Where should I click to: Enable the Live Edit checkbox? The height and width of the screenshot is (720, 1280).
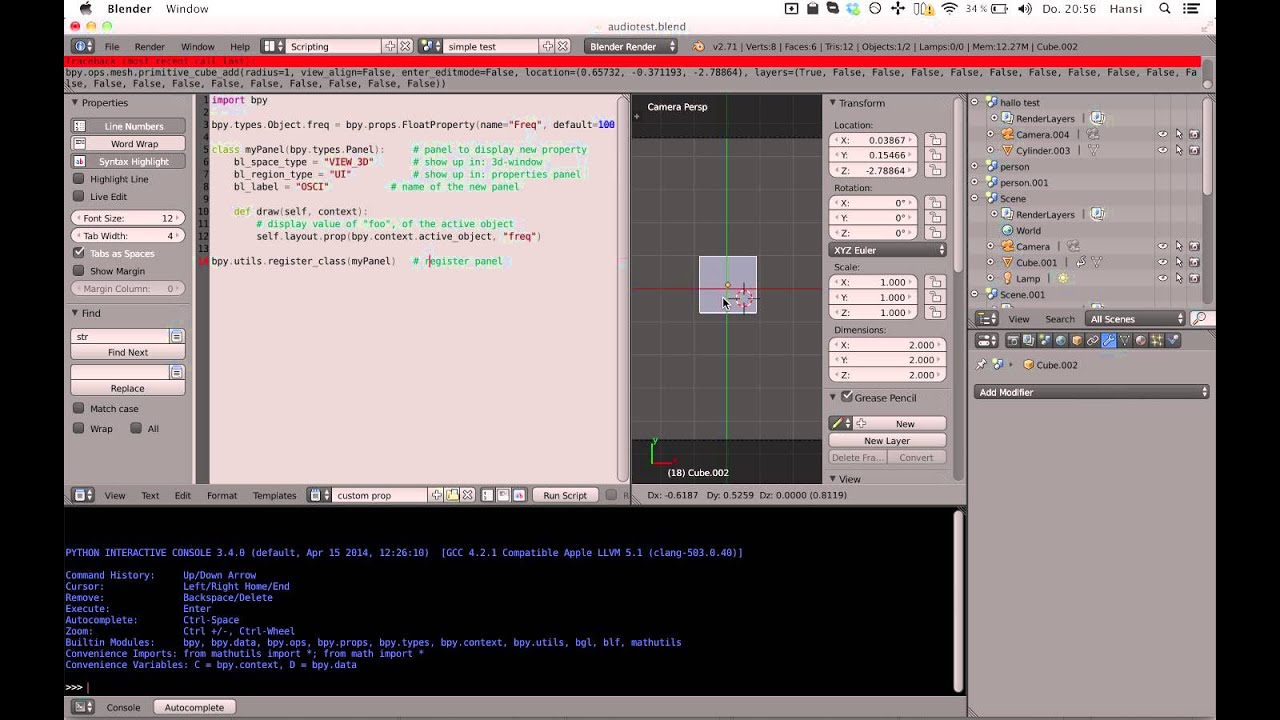(x=79, y=197)
